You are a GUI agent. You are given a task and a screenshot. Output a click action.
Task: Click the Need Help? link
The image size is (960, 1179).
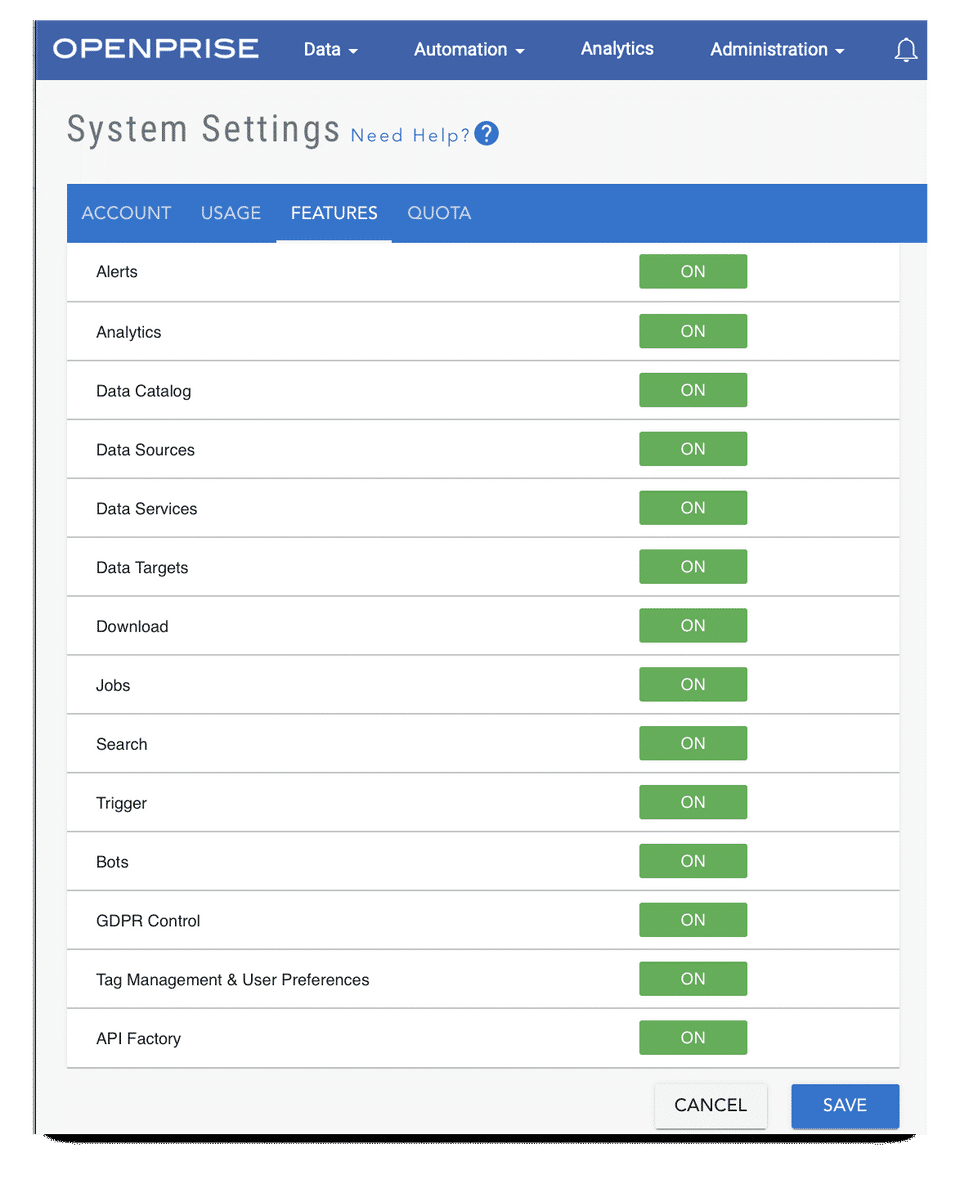tap(410, 136)
